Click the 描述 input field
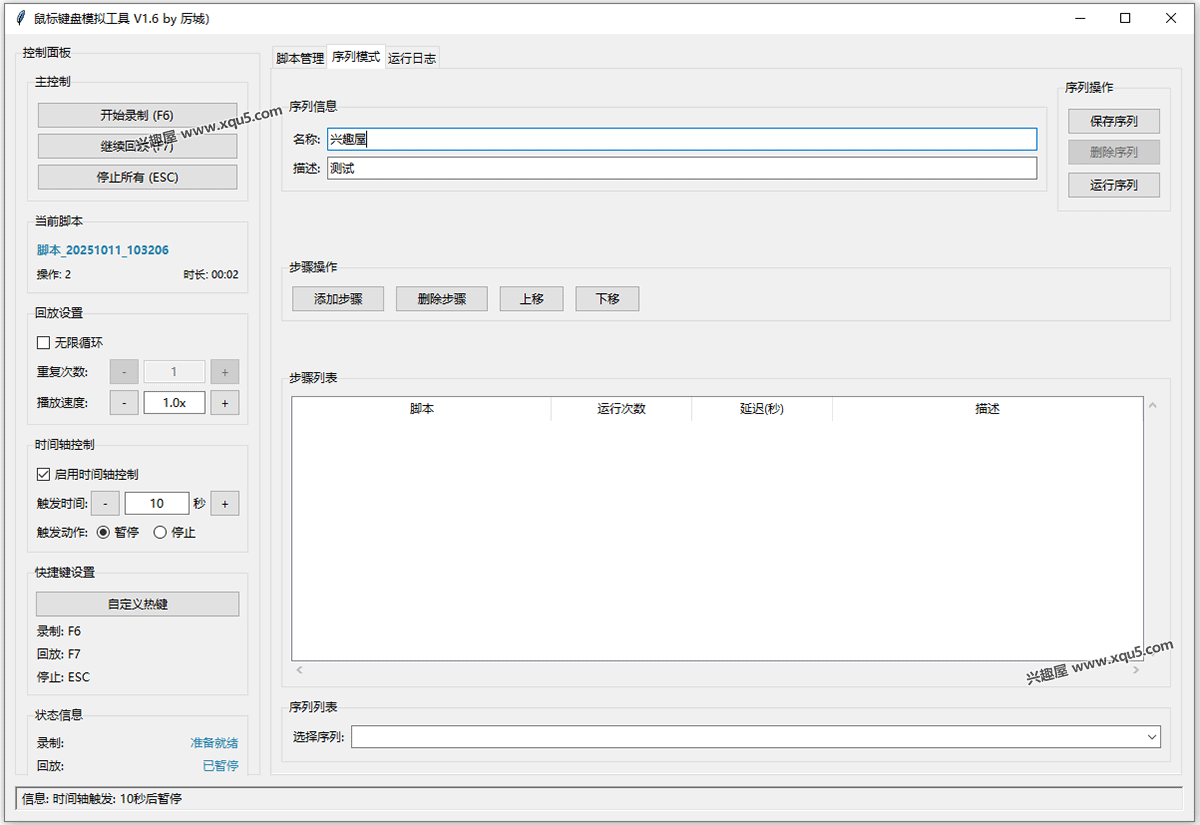This screenshot has width=1200, height=825. point(681,168)
